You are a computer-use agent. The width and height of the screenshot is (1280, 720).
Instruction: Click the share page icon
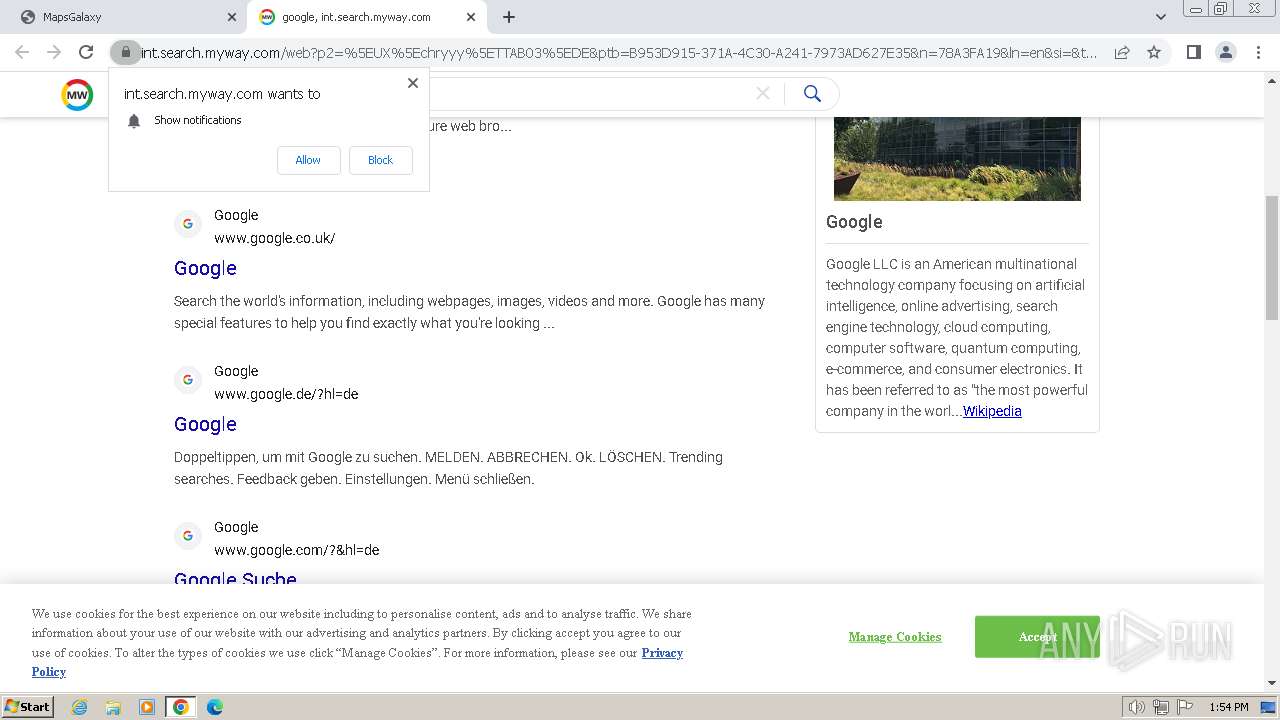[x=1122, y=52]
